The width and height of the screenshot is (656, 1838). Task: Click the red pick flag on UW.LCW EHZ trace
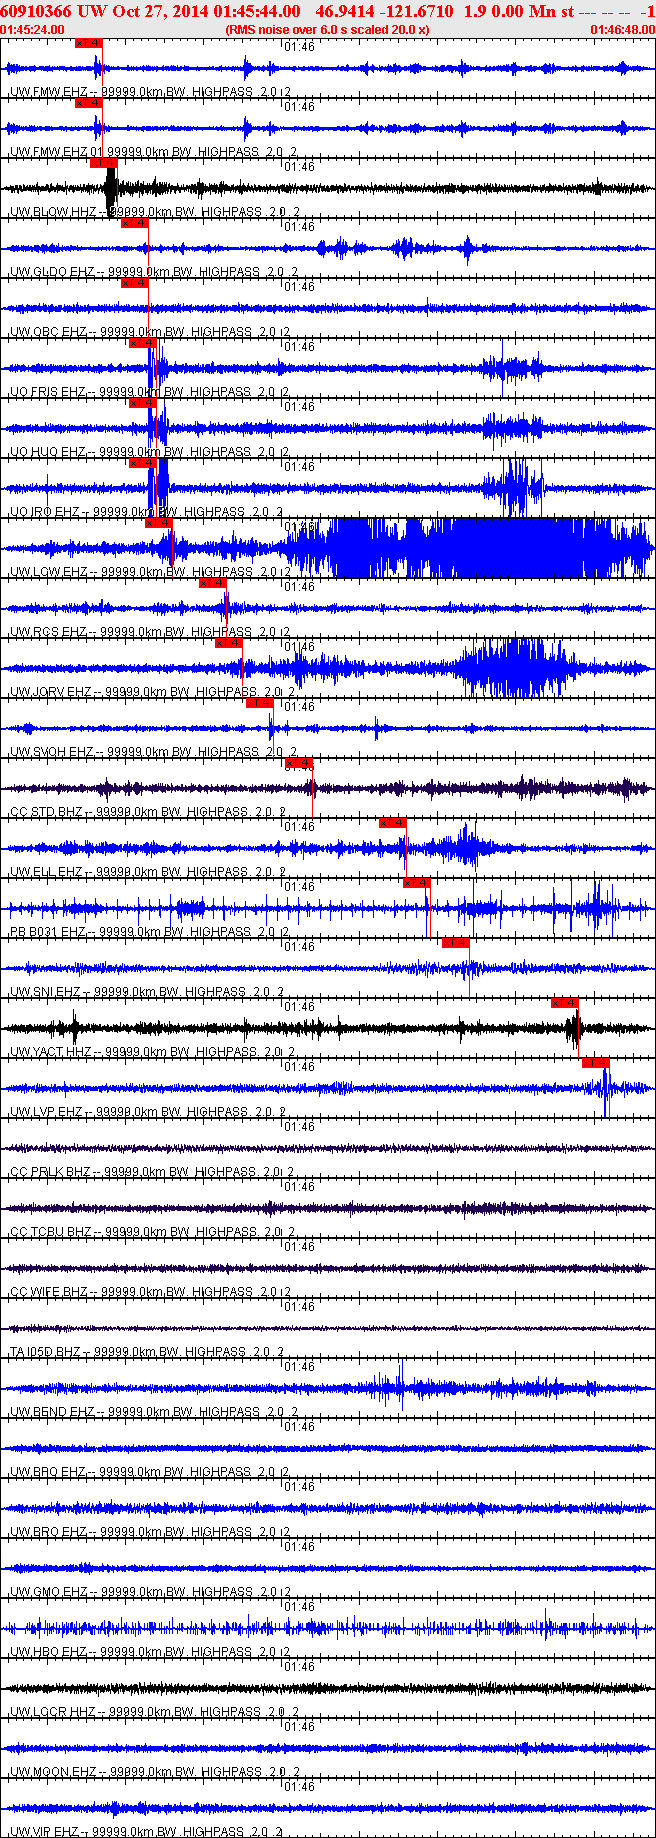pos(159,522)
